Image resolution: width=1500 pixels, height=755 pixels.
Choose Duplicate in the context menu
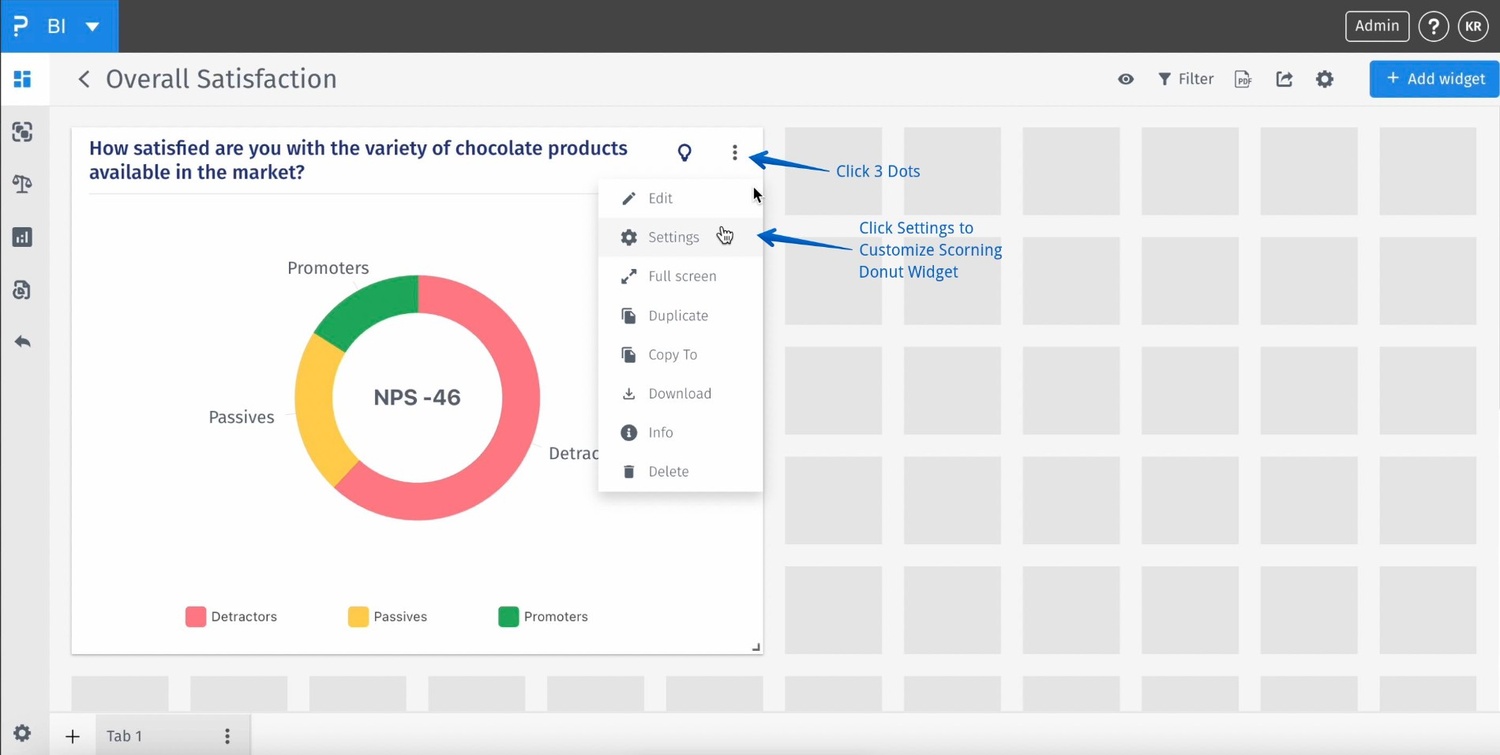677,315
